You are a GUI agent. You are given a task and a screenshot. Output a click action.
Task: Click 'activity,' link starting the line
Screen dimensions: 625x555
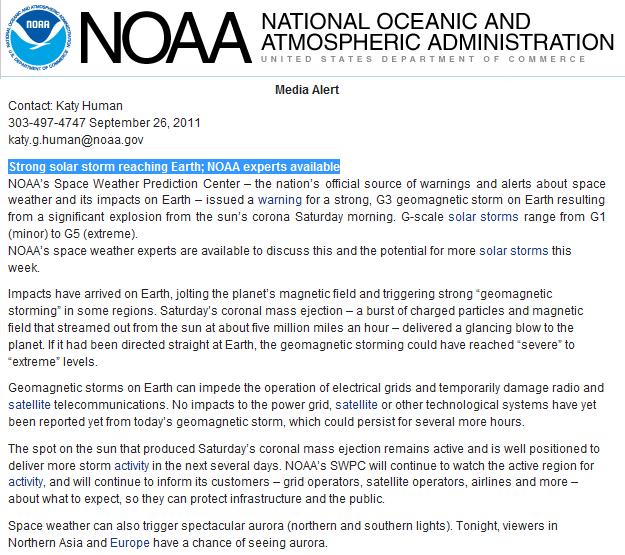tap(26, 482)
